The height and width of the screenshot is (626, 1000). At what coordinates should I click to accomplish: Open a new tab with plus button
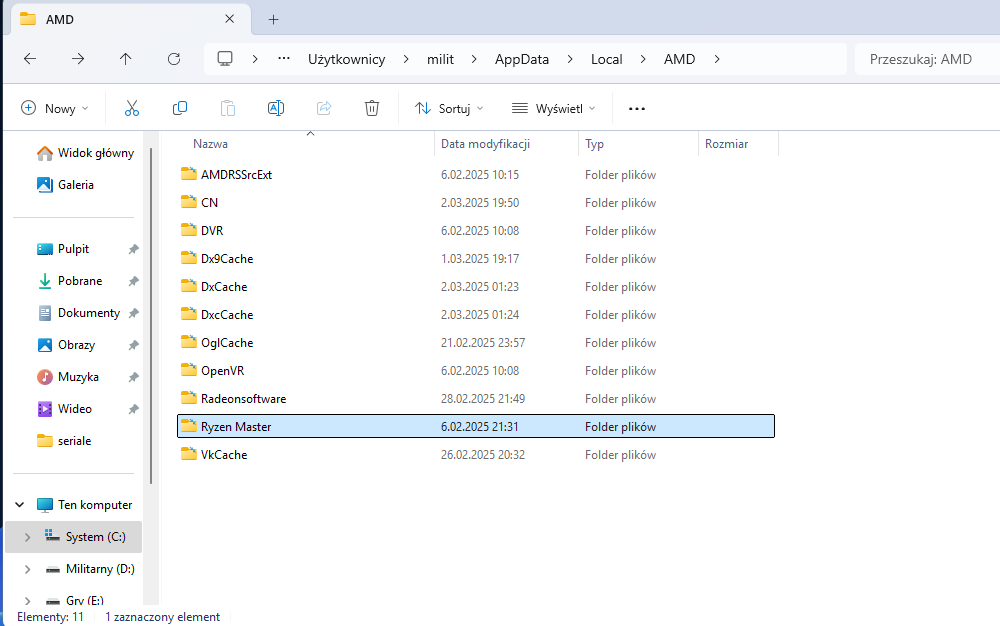pyautogui.click(x=273, y=19)
